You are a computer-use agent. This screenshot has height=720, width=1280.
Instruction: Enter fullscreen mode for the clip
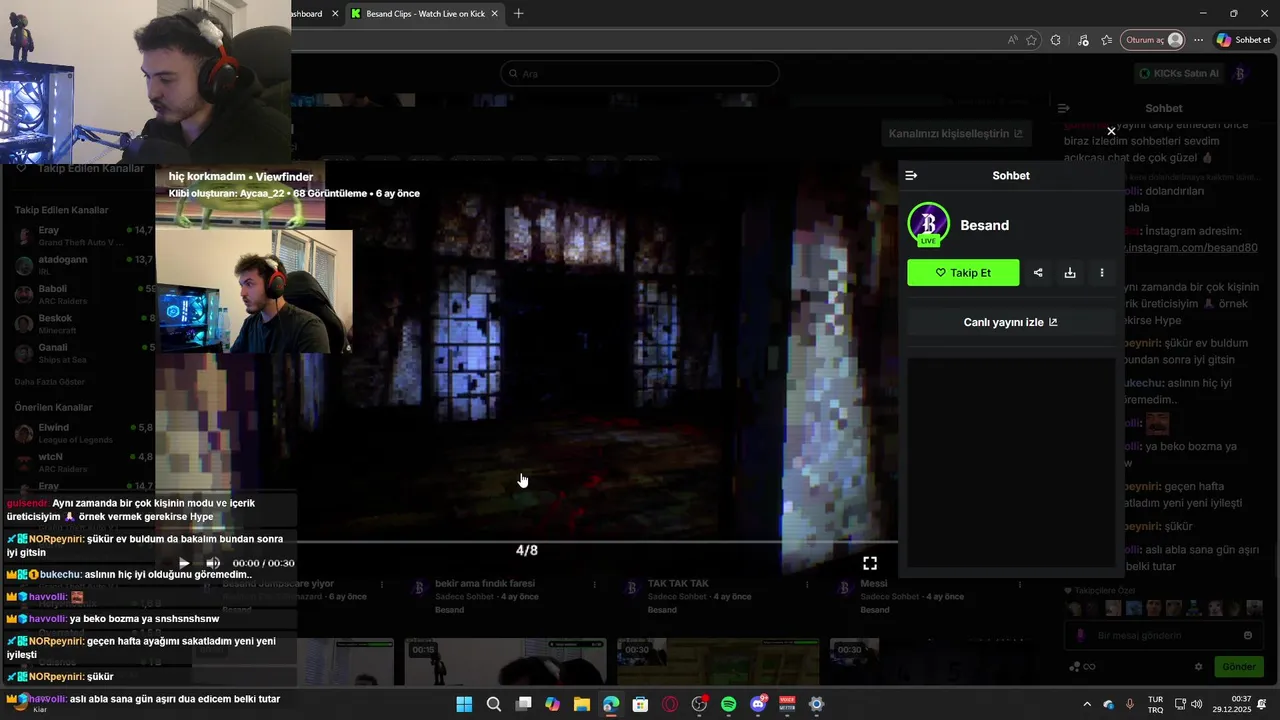tap(870, 563)
